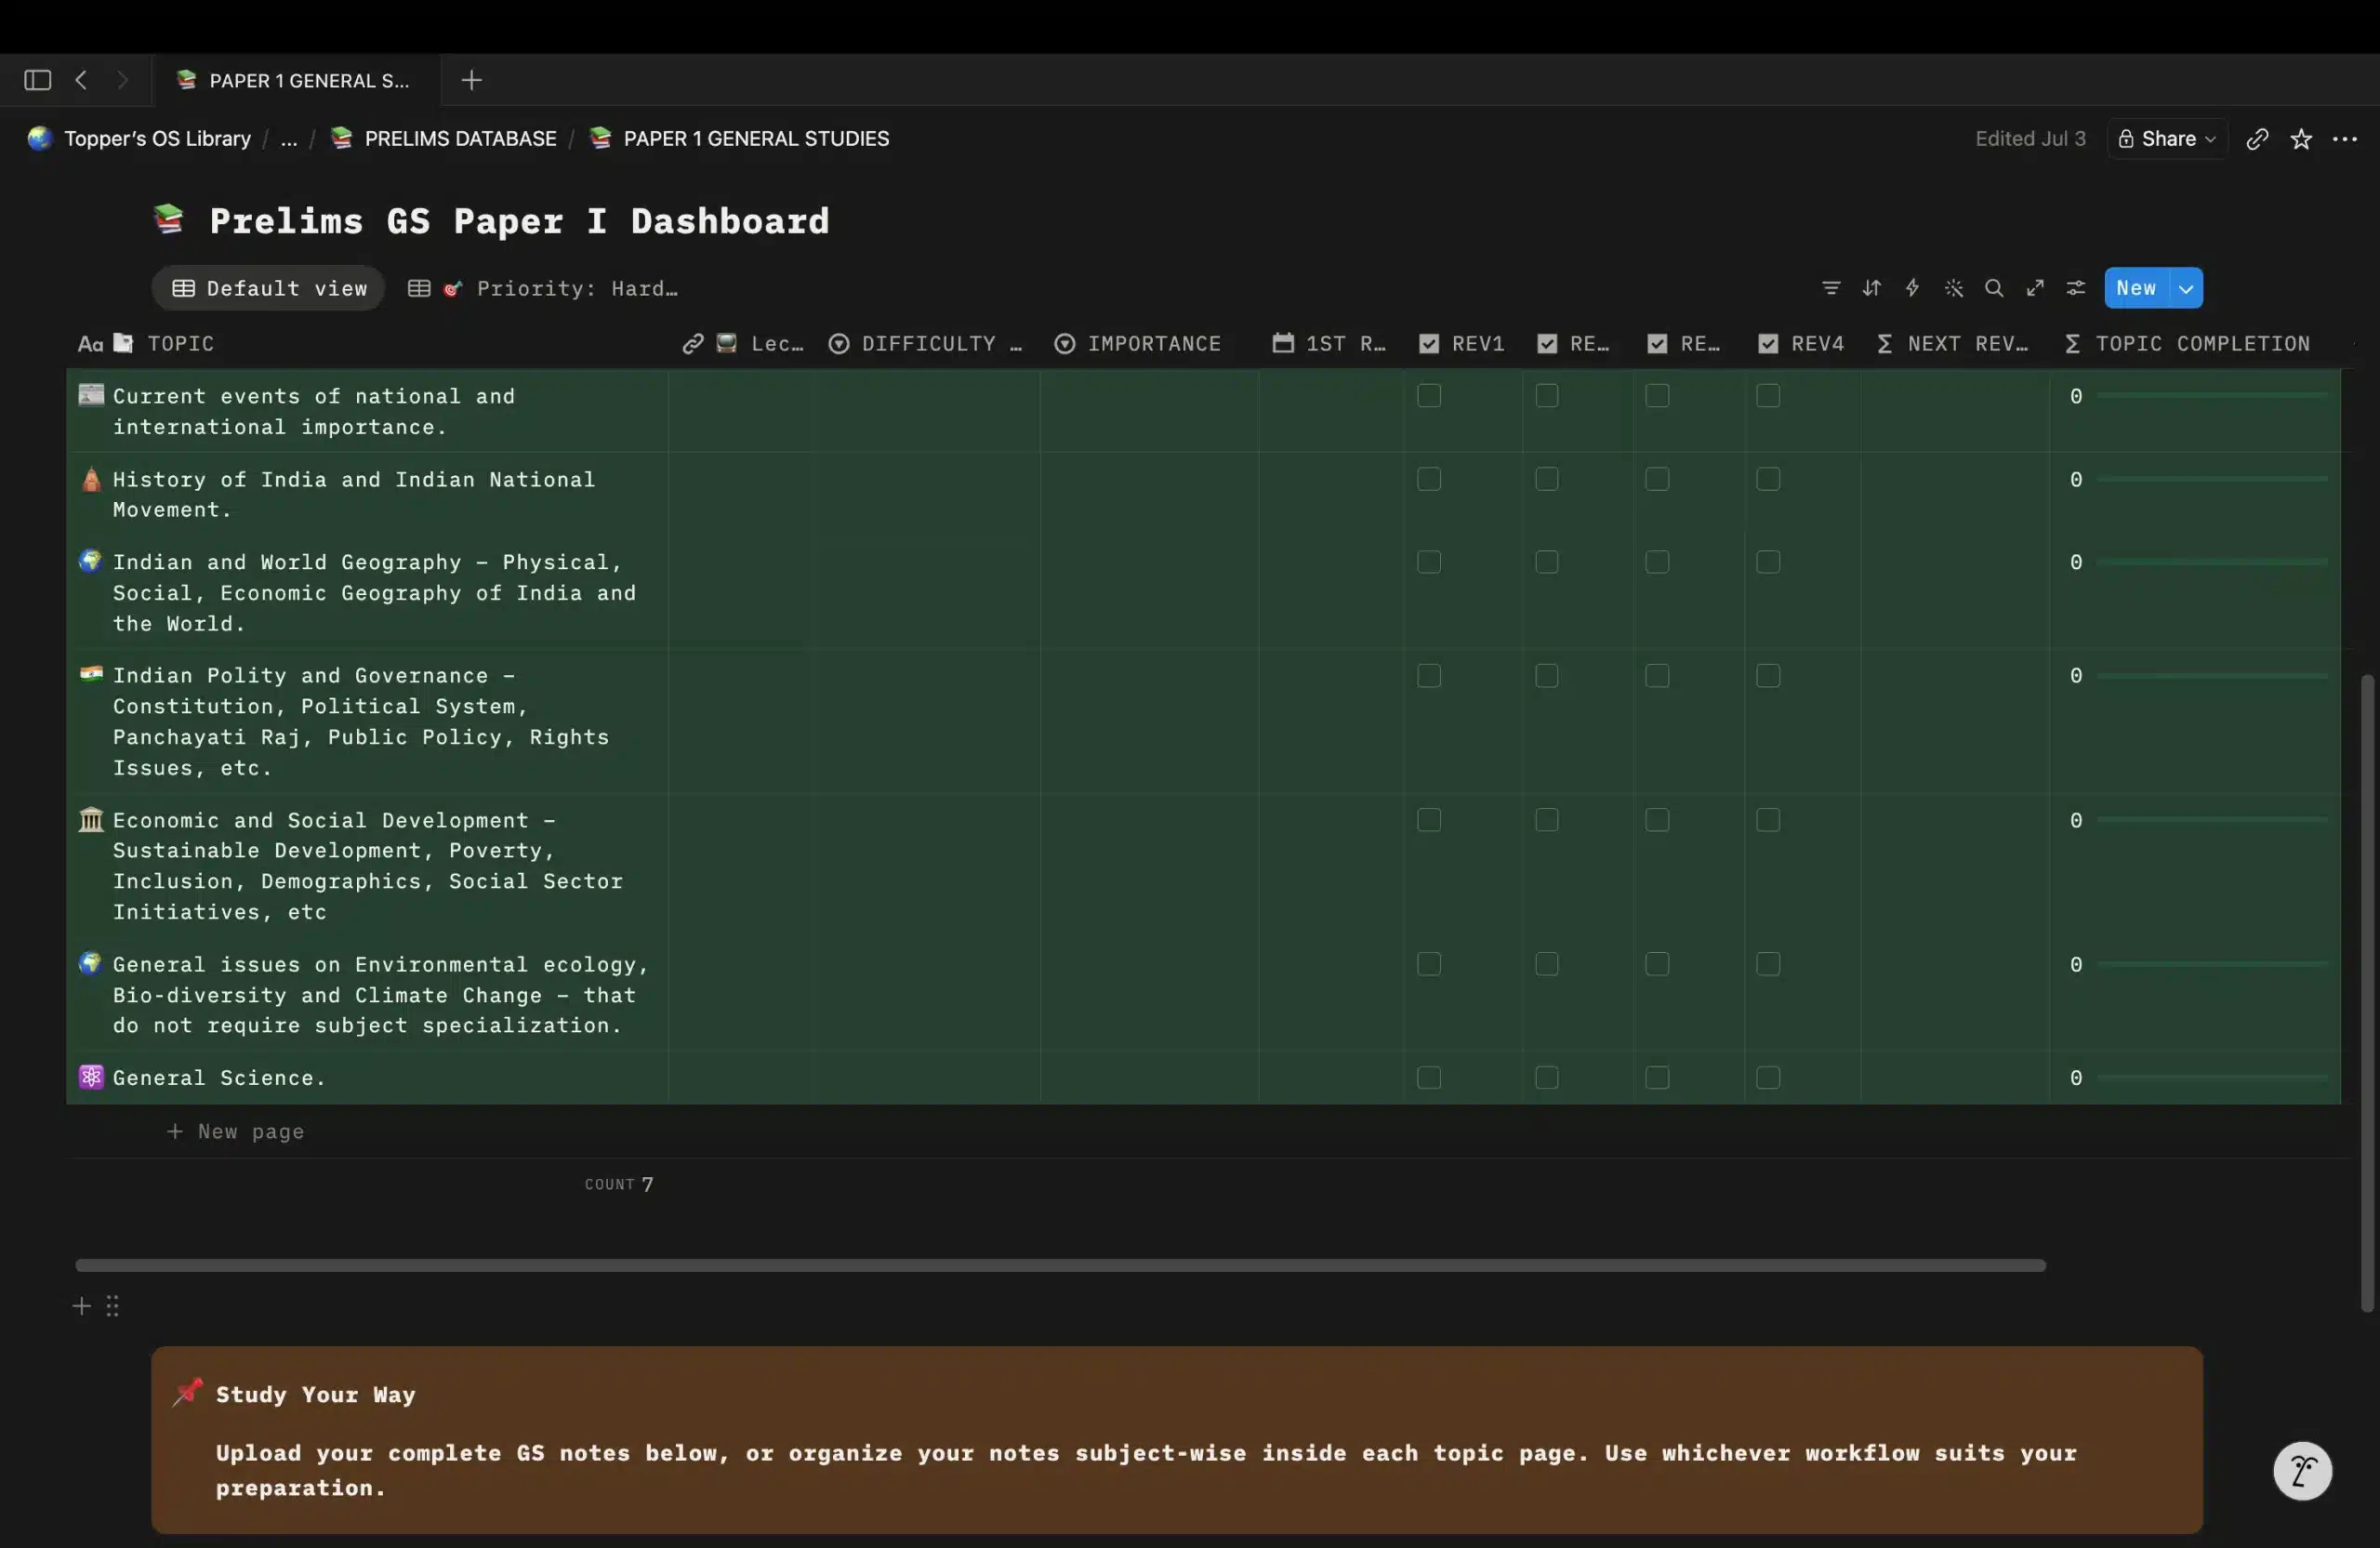Go to PRELIMS DATABASE breadcrumb

[444, 139]
